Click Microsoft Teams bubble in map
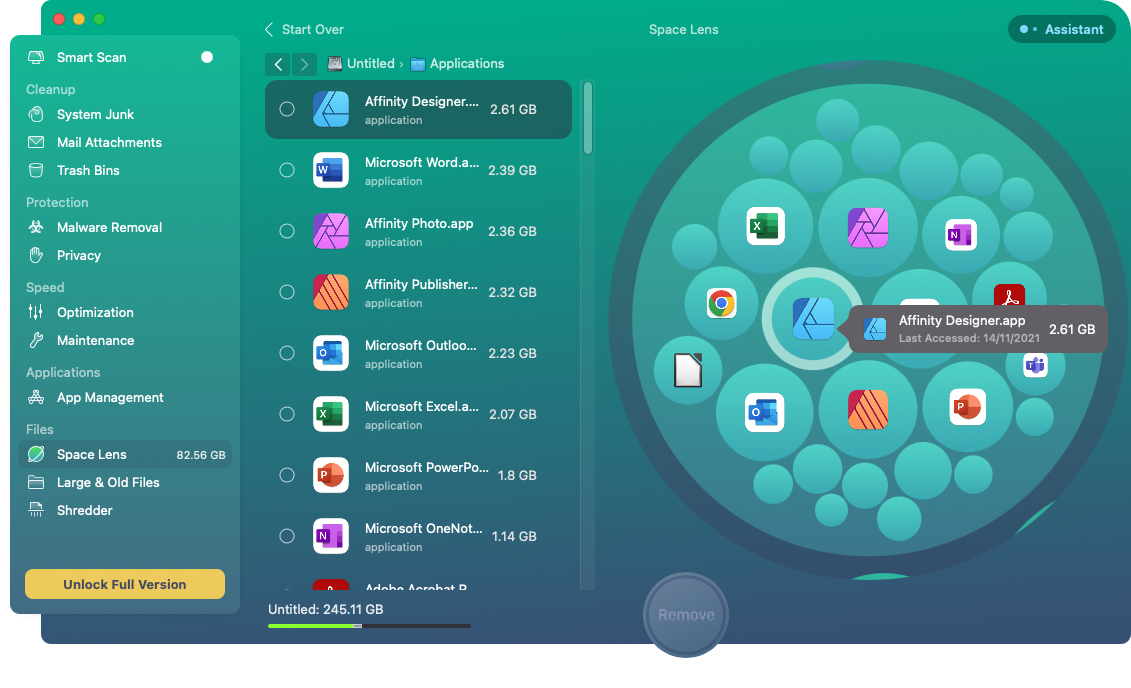1131x688 pixels. click(x=1035, y=366)
